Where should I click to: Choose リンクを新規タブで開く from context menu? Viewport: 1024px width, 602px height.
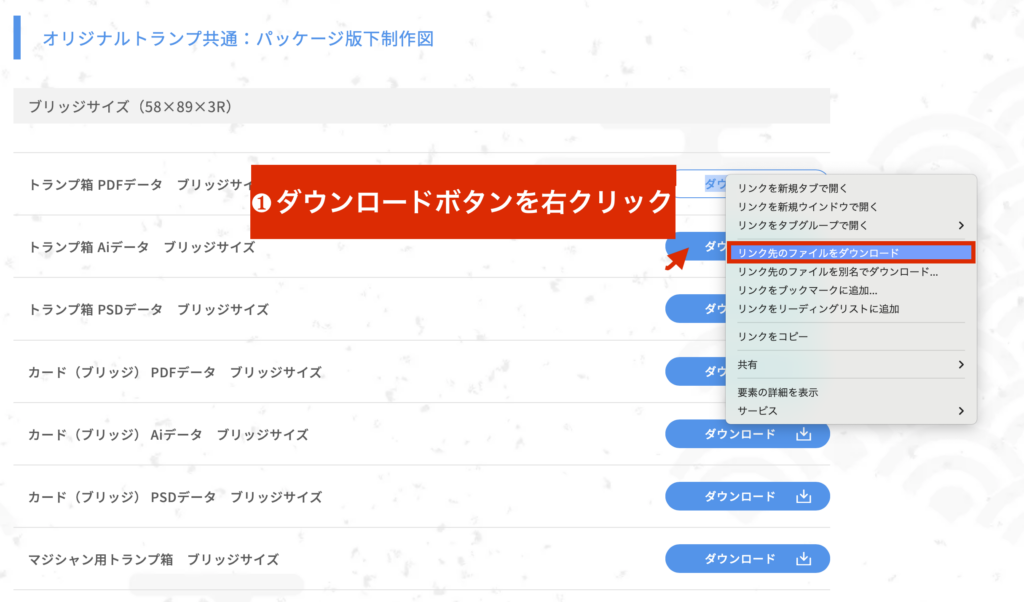coord(792,188)
